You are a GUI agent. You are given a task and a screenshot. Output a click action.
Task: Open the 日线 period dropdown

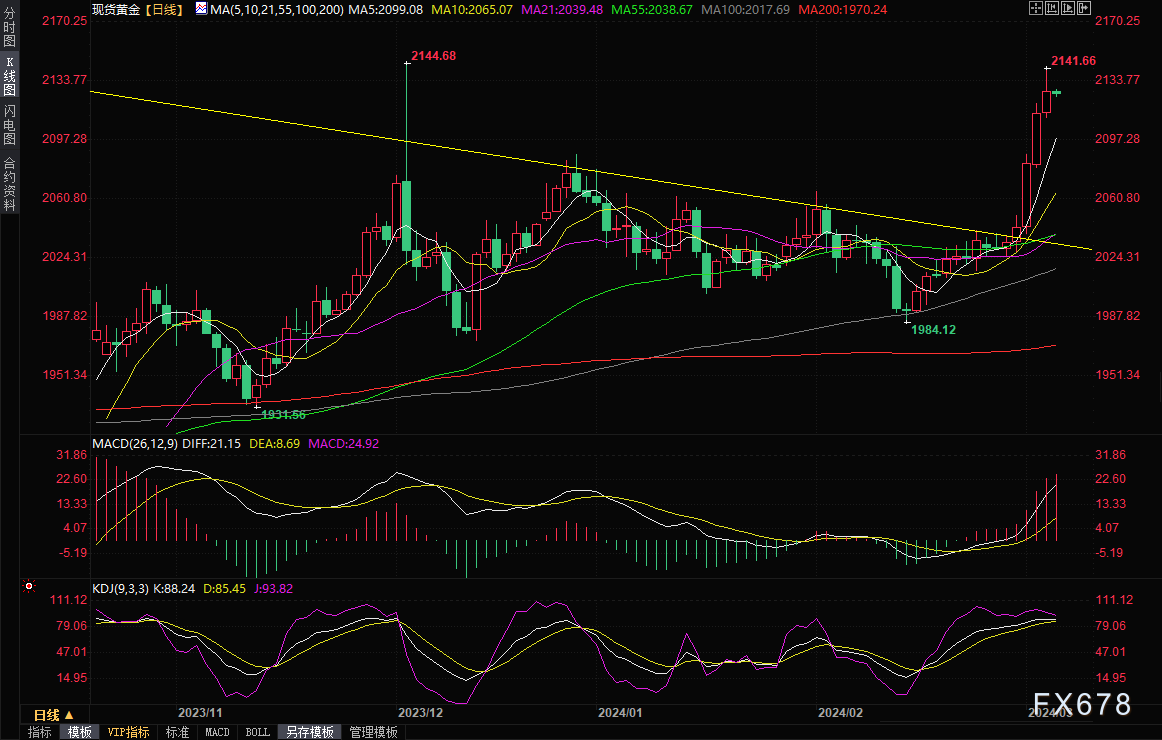point(53,714)
